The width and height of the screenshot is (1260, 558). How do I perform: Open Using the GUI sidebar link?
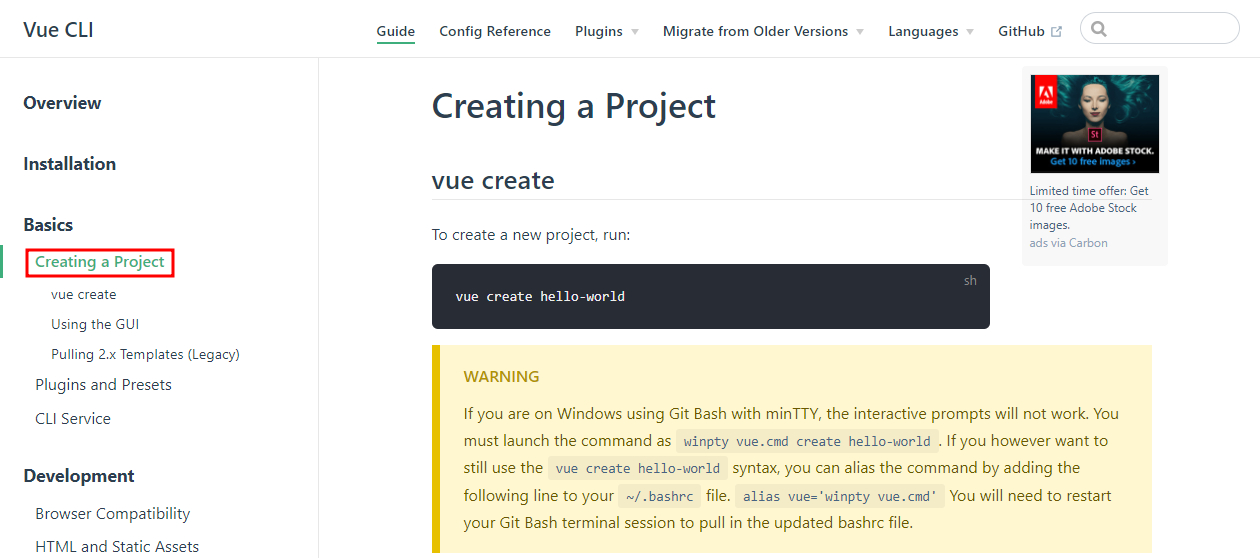click(95, 325)
